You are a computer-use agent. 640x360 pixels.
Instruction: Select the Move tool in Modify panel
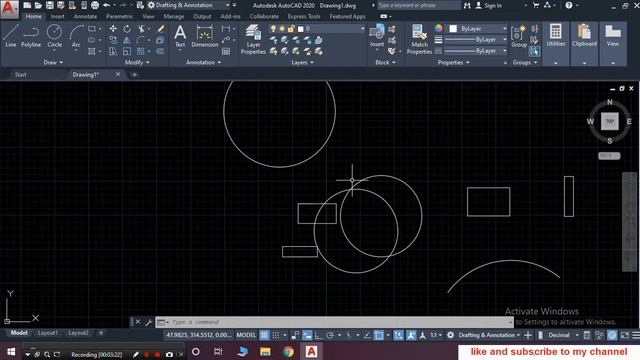pos(113,29)
